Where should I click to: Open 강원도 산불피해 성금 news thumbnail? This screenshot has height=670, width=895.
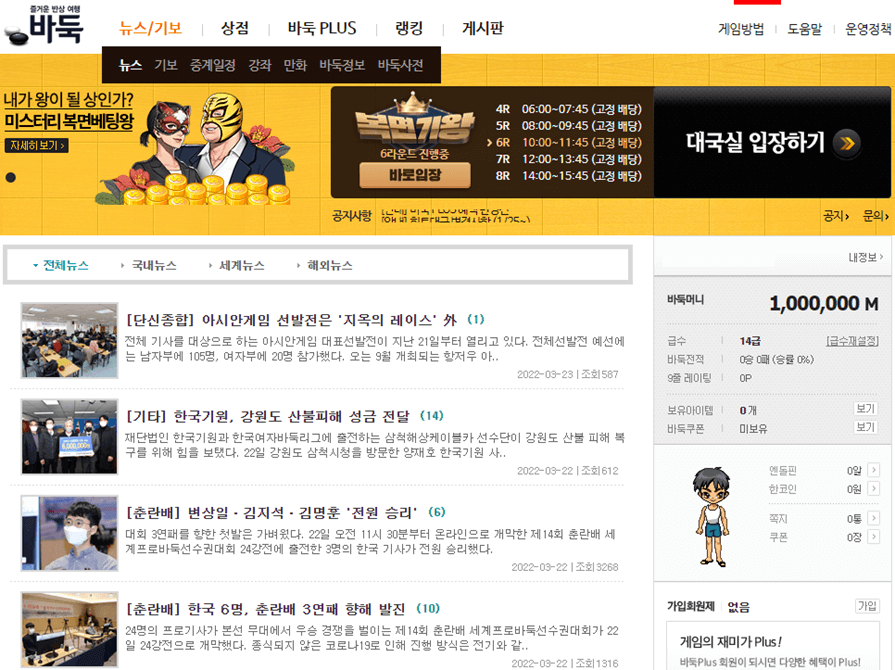[70, 437]
